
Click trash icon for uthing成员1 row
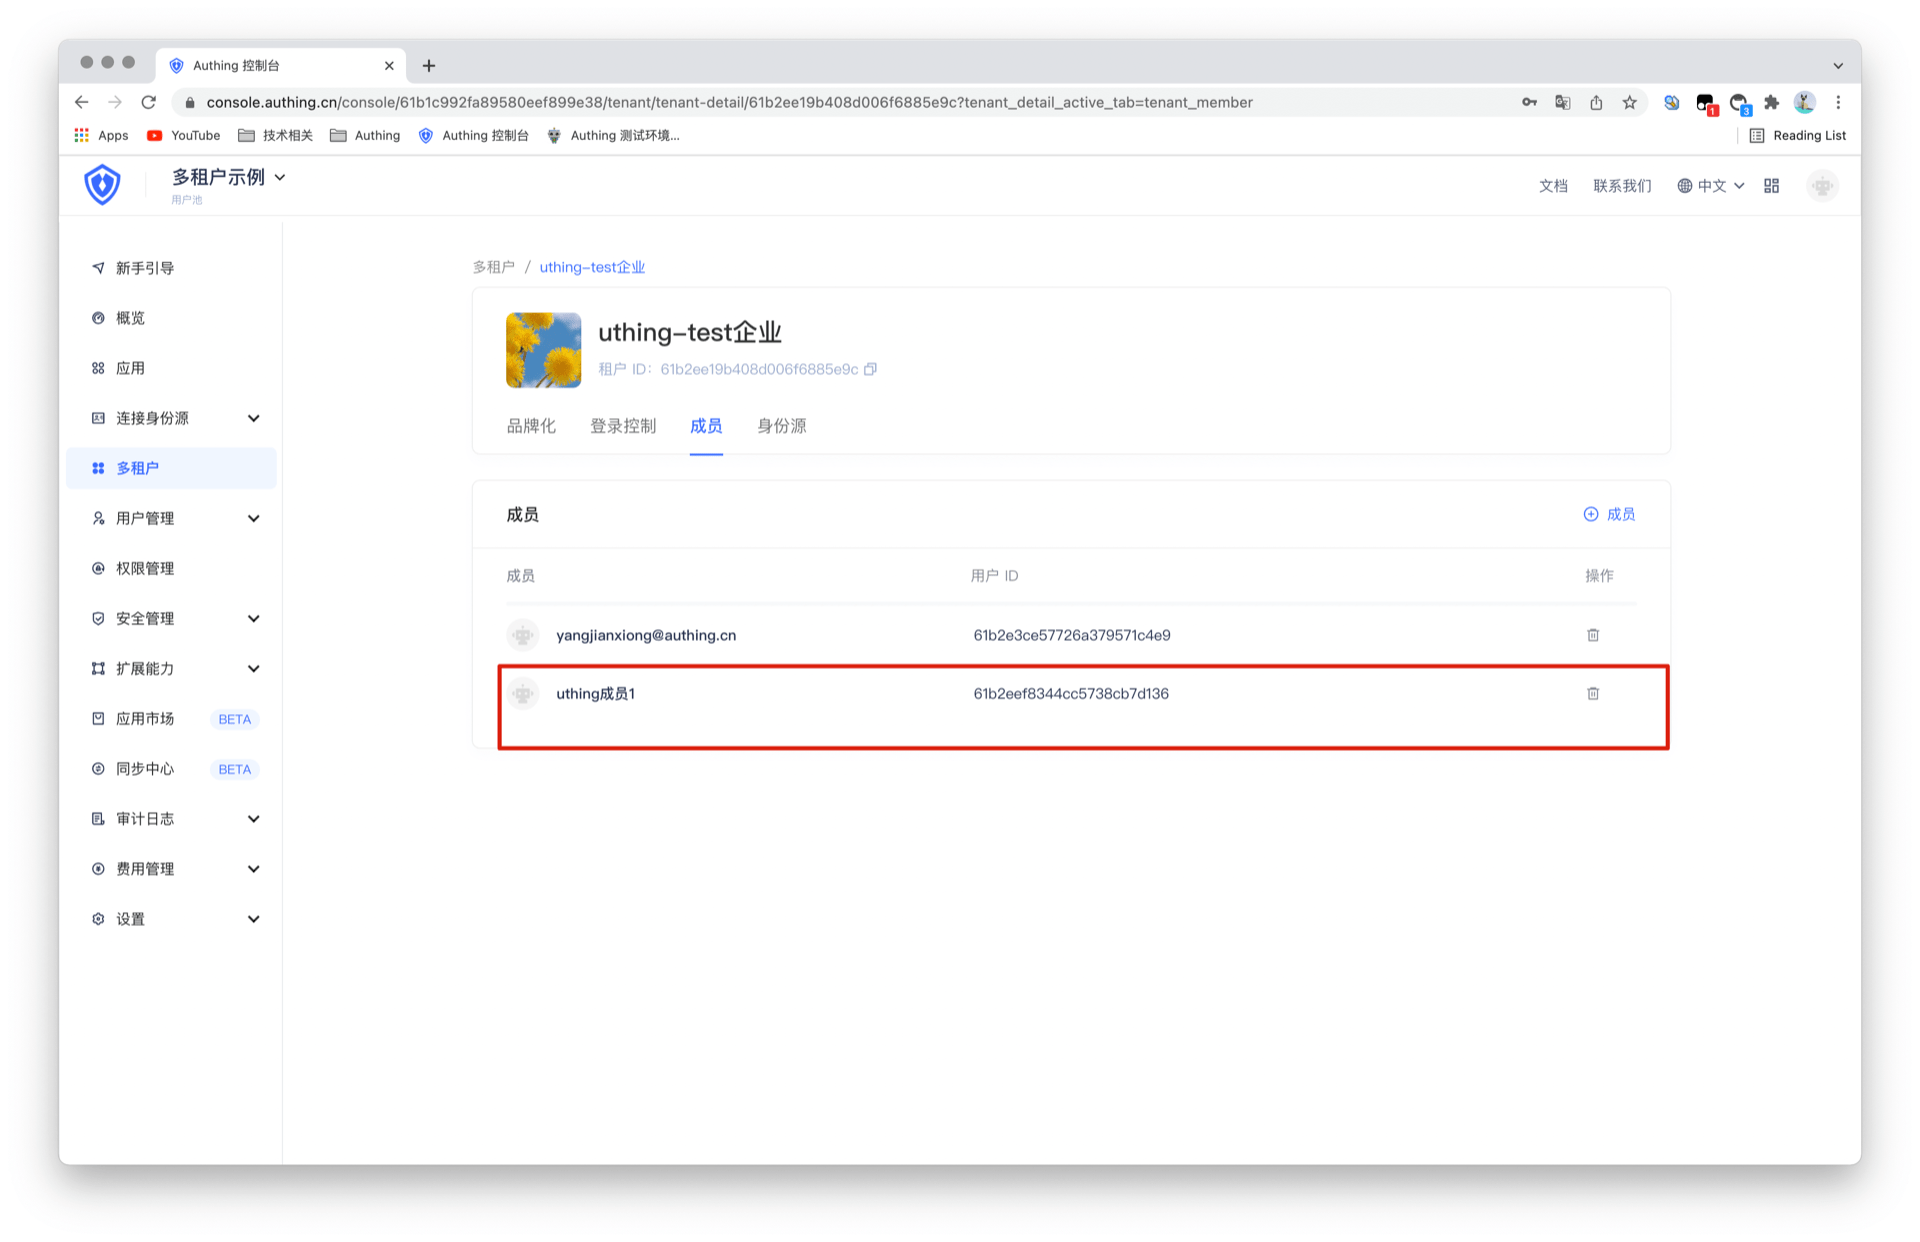pyautogui.click(x=1592, y=693)
